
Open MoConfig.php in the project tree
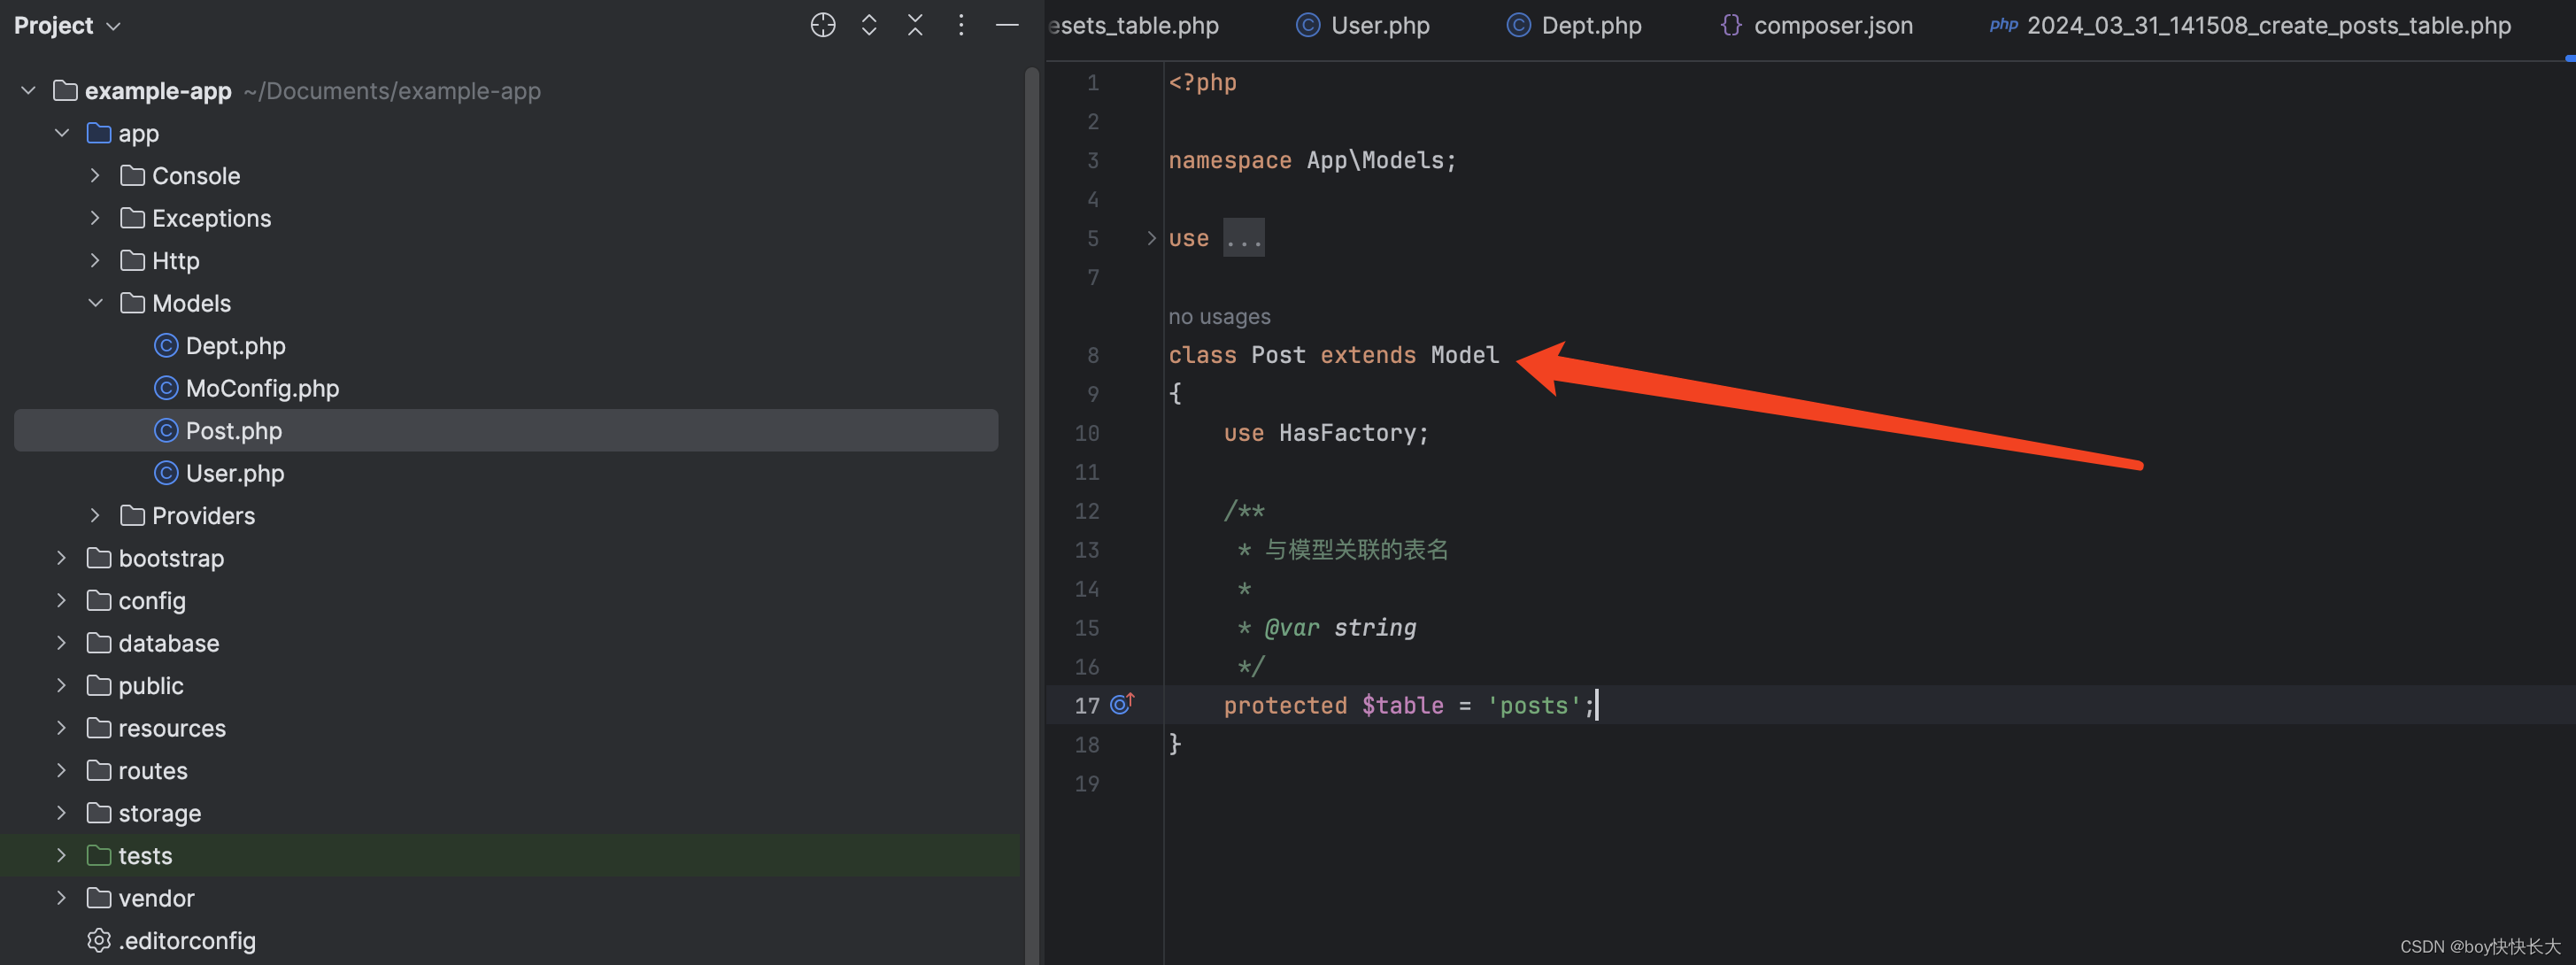pyautogui.click(x=262, y=388)
